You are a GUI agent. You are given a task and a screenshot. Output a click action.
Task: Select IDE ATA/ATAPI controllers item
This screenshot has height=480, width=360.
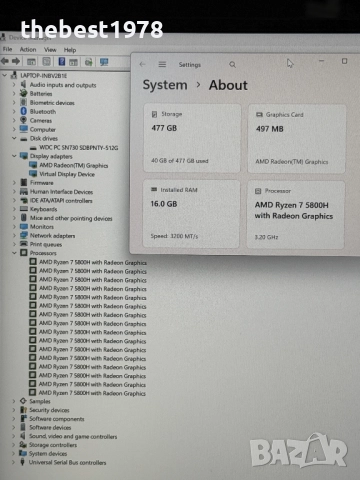[x=61, y=201]
